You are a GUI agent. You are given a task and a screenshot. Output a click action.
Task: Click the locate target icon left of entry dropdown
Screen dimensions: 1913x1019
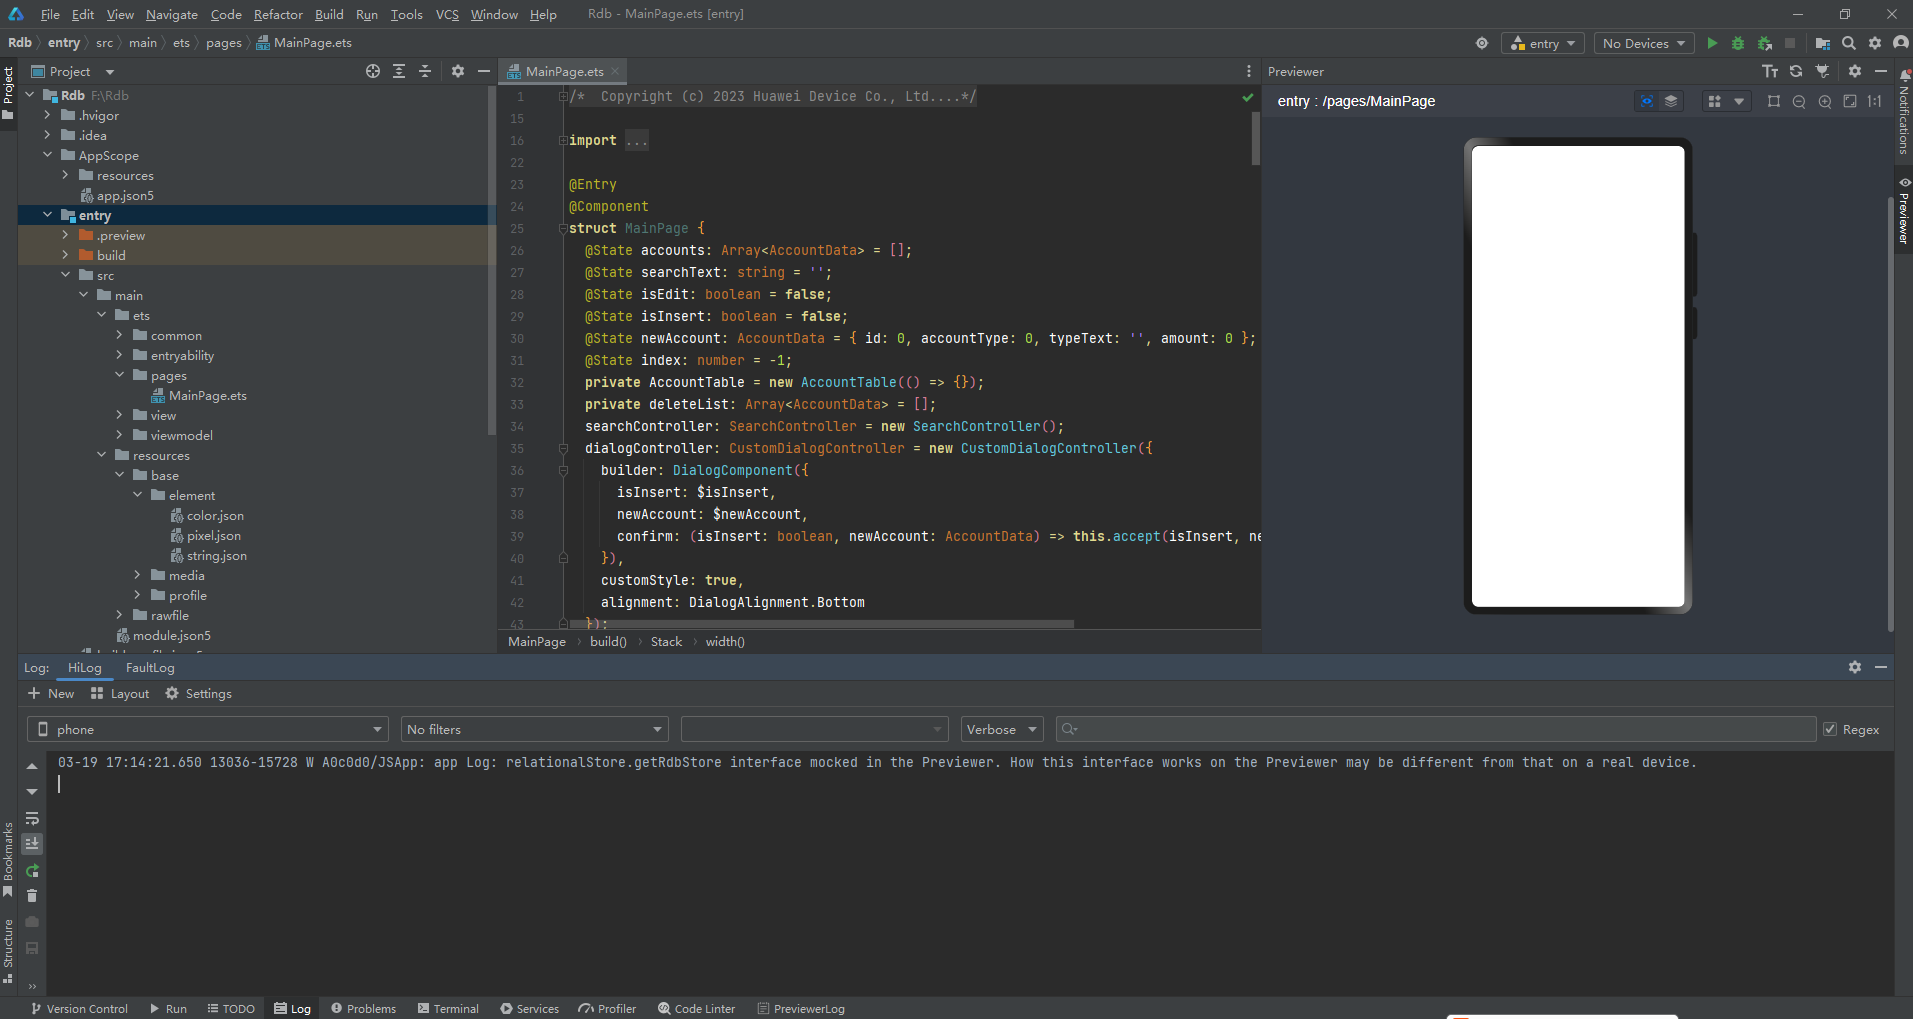click(1482, 43)
